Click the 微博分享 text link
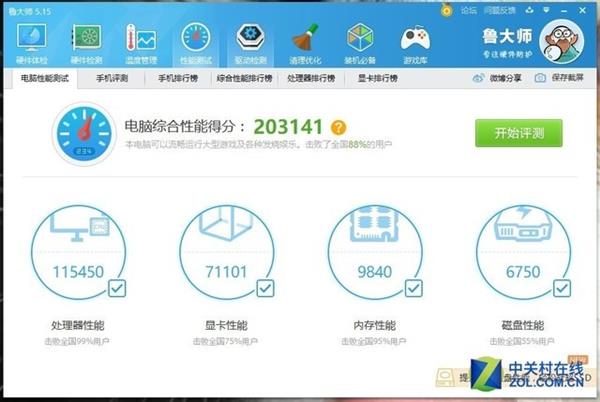The width and height of the screenshot is (600, 402). (505, 78)
